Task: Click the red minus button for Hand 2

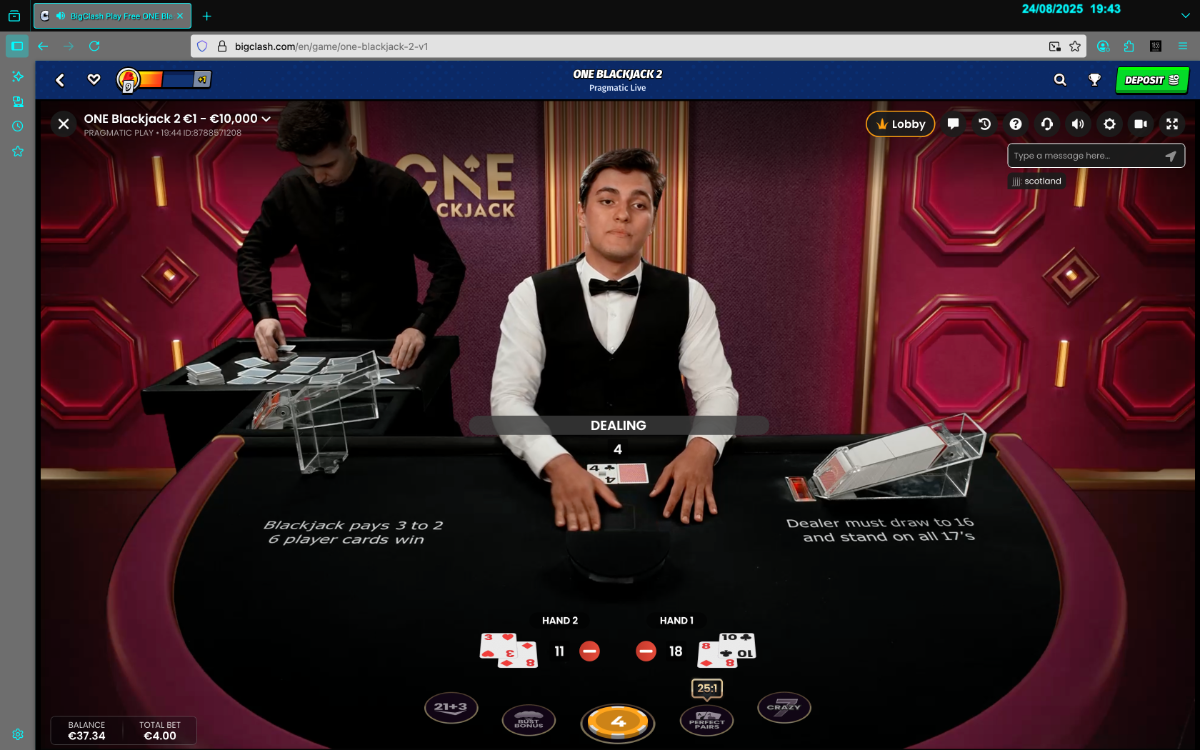Action: [x=590, y=651]
